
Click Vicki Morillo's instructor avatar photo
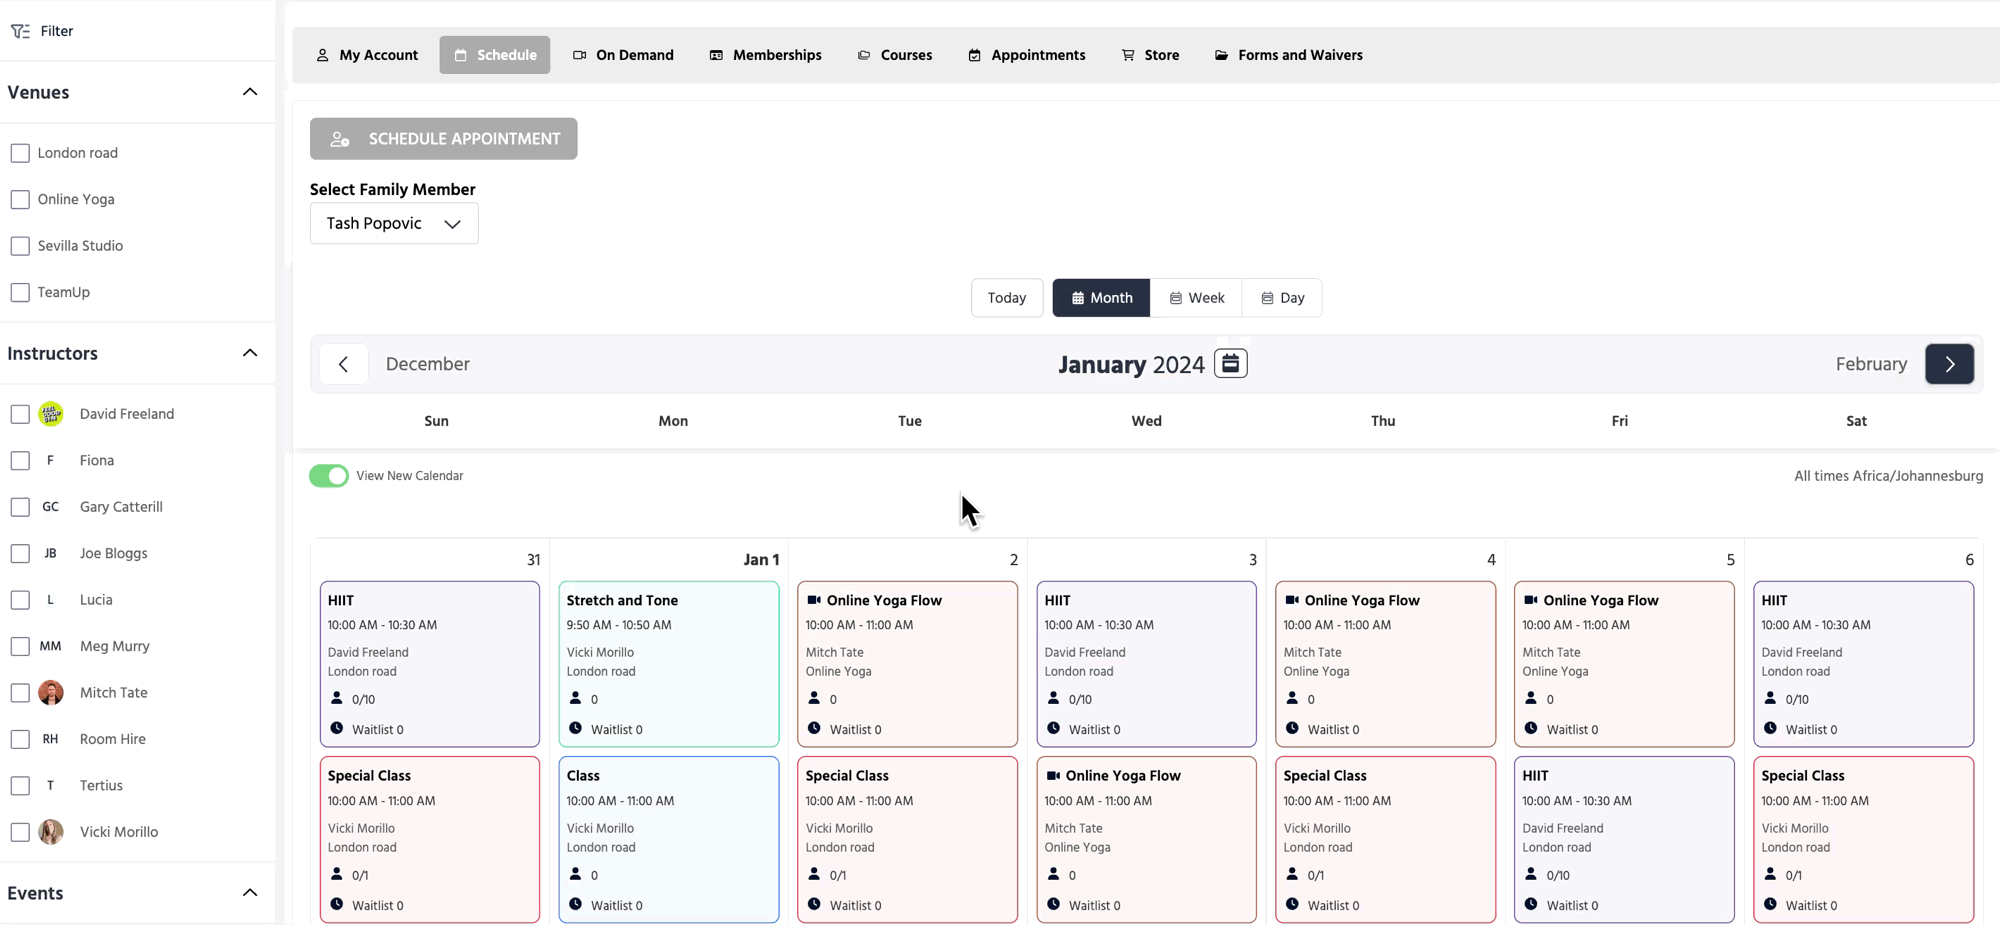point(51,832)
